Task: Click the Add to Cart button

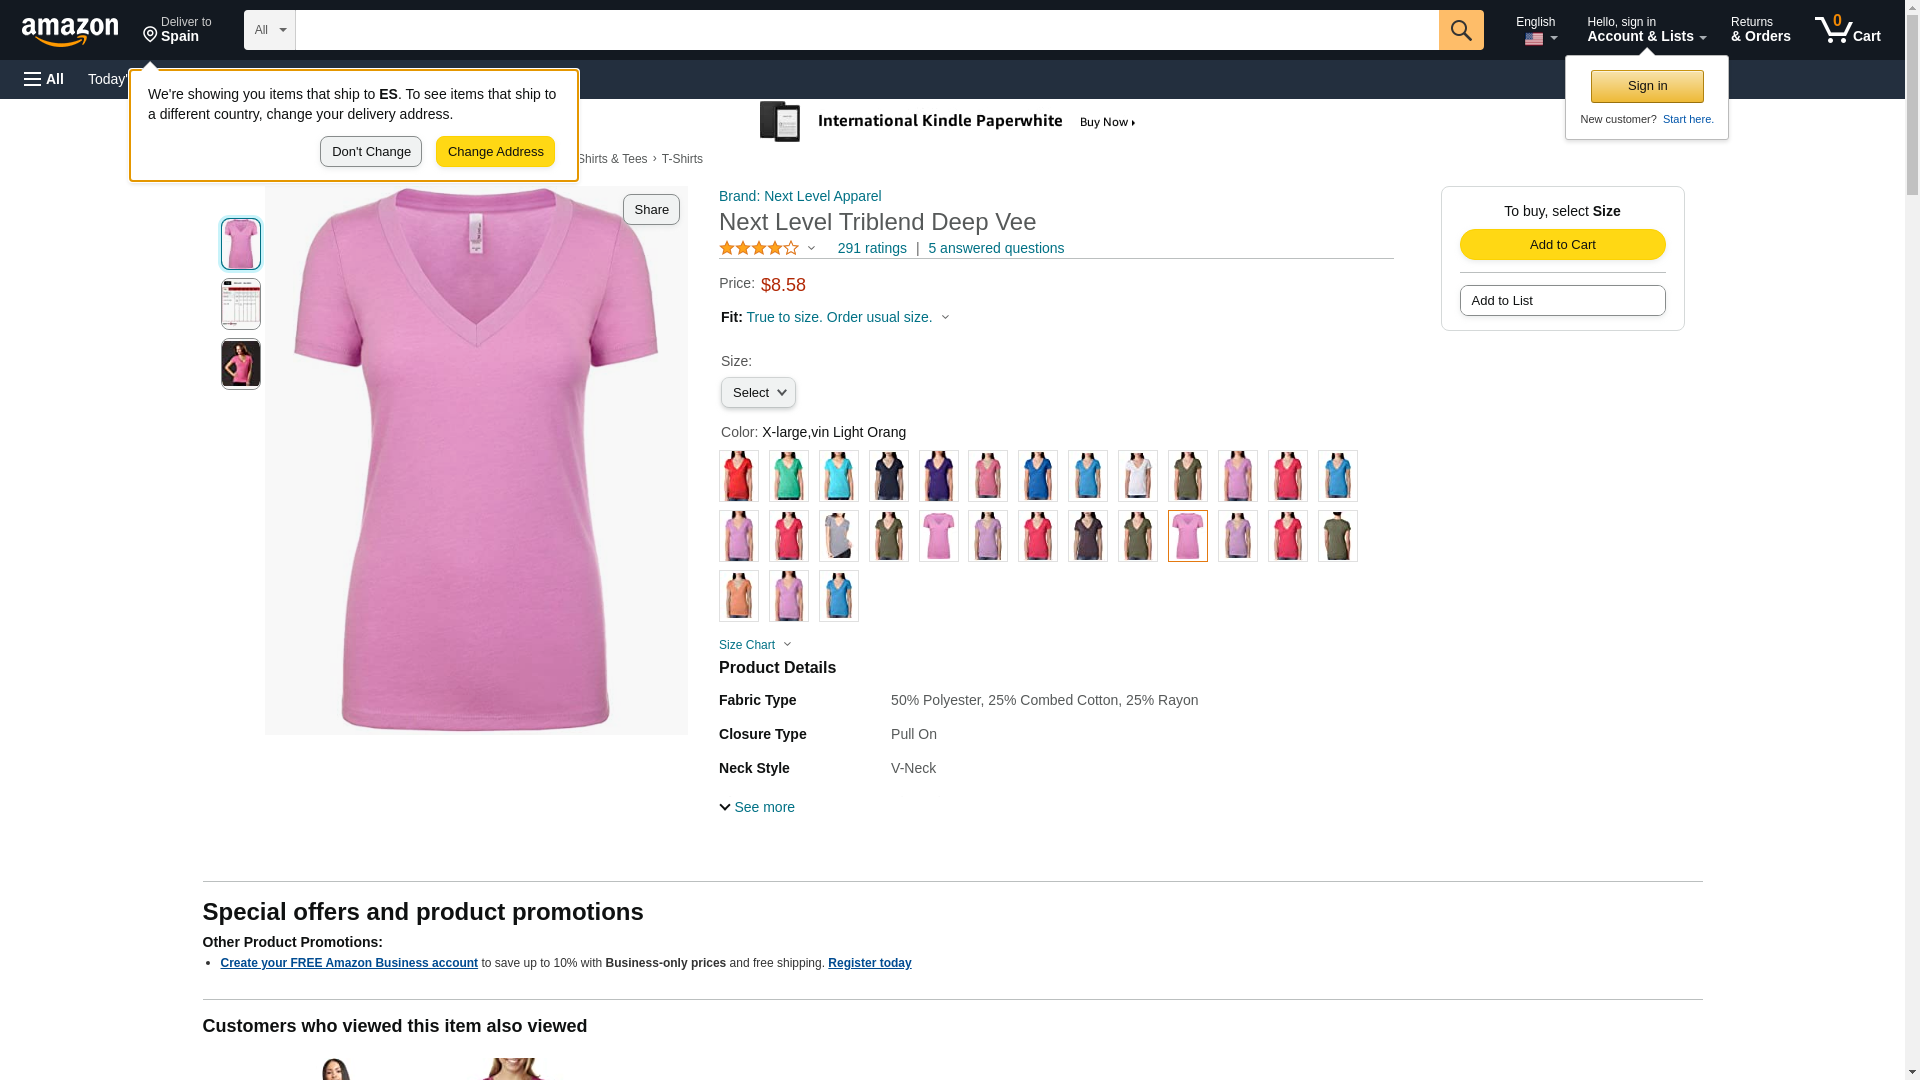Action: [1562, 245]
